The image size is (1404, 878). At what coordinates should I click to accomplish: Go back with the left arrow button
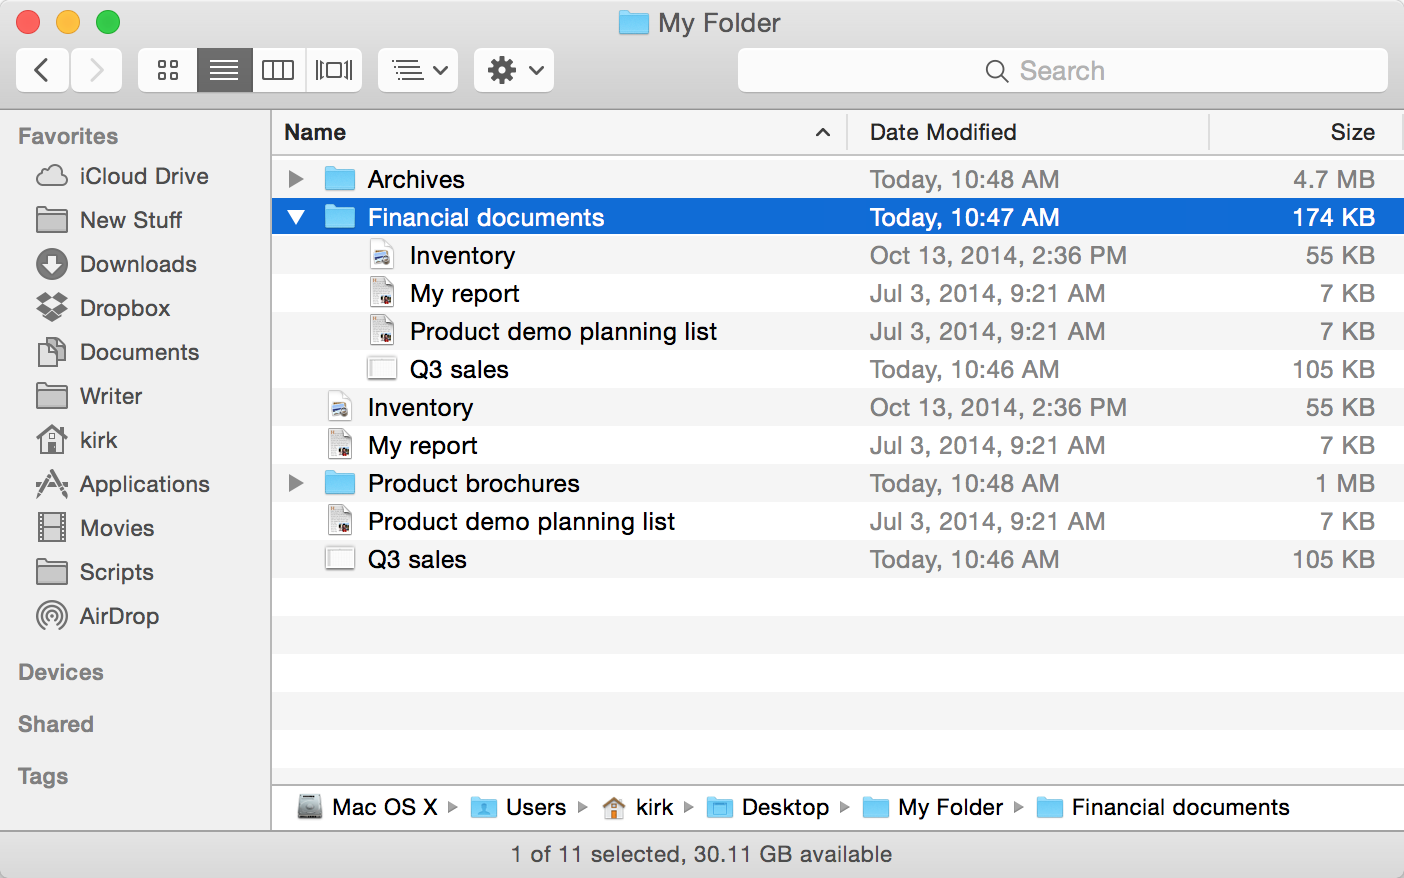pyautogui.click(x=42, y=70)
